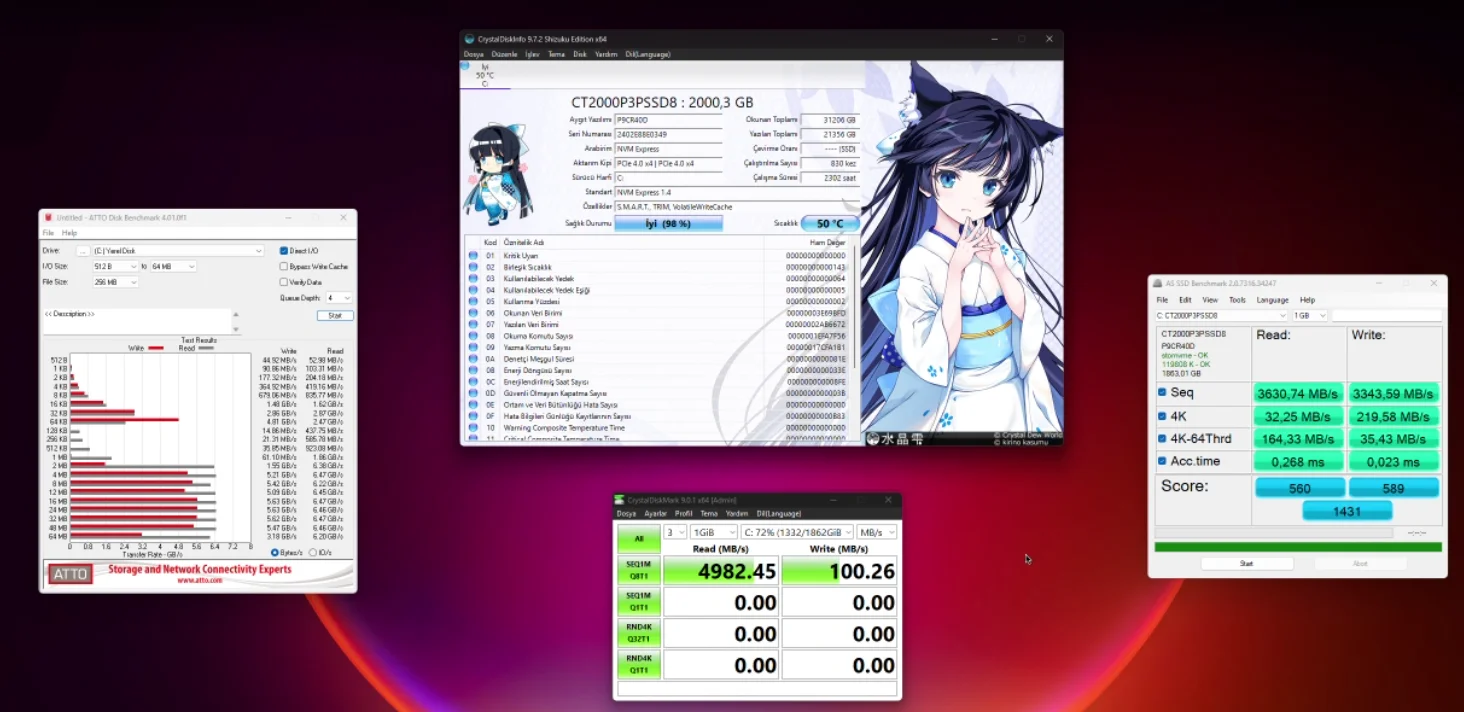Enable the Verify Data checkbox
Screen dimensions: 1464x712
click(x=284, y=282)
